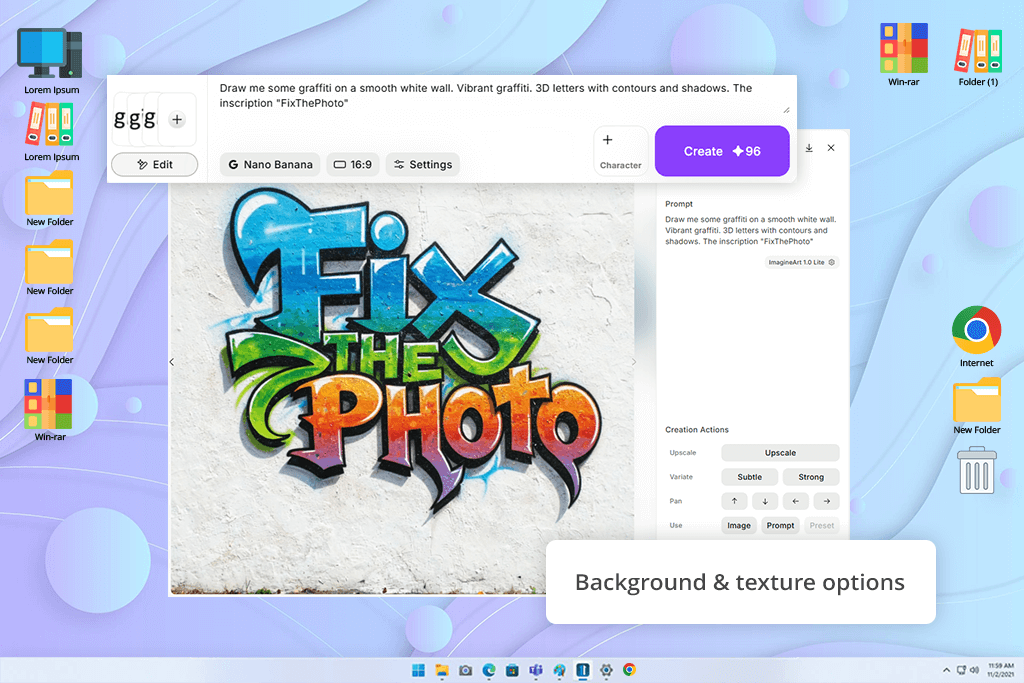Go to the previous image with left chevron

pyautogui.click(x=172, y=362)
